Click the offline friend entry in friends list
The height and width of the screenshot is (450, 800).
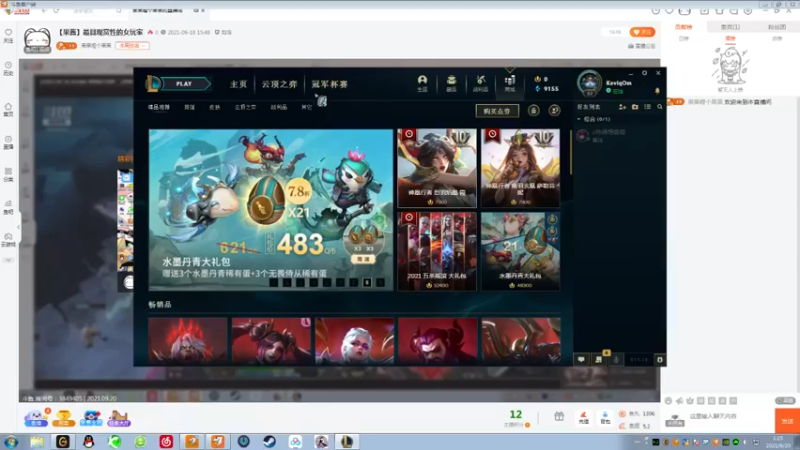point(617,135)
